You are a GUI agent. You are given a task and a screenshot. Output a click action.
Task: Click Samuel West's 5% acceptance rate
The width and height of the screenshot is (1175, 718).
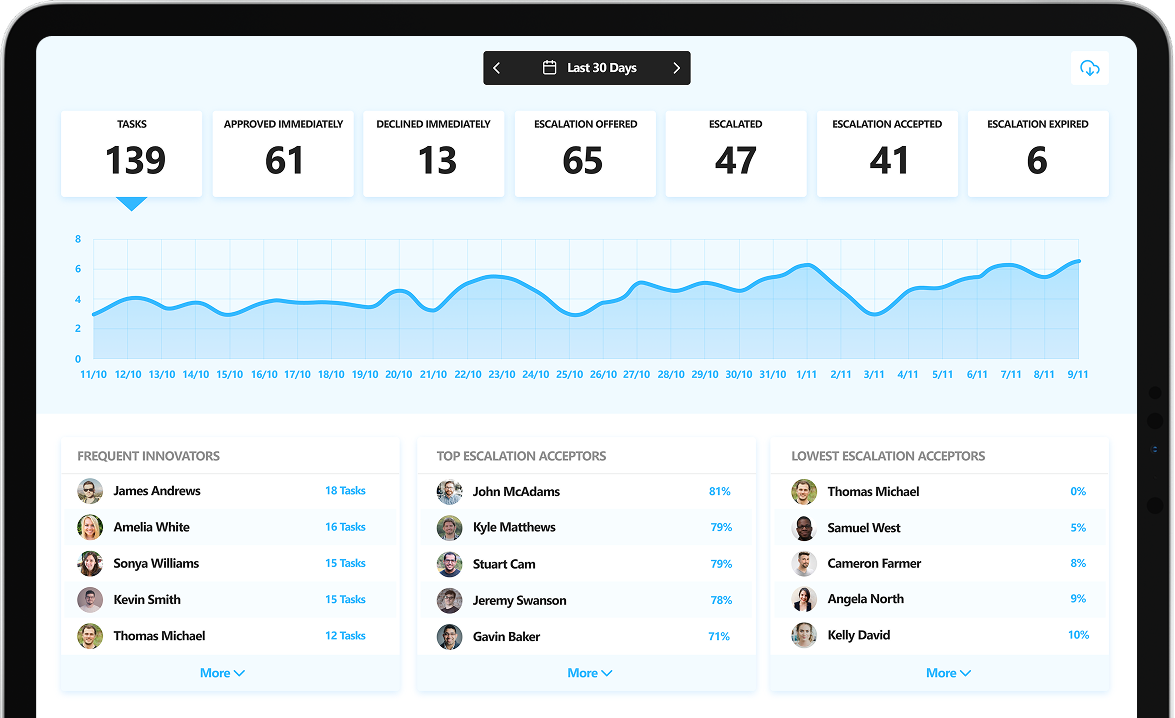click(1078, 528)
